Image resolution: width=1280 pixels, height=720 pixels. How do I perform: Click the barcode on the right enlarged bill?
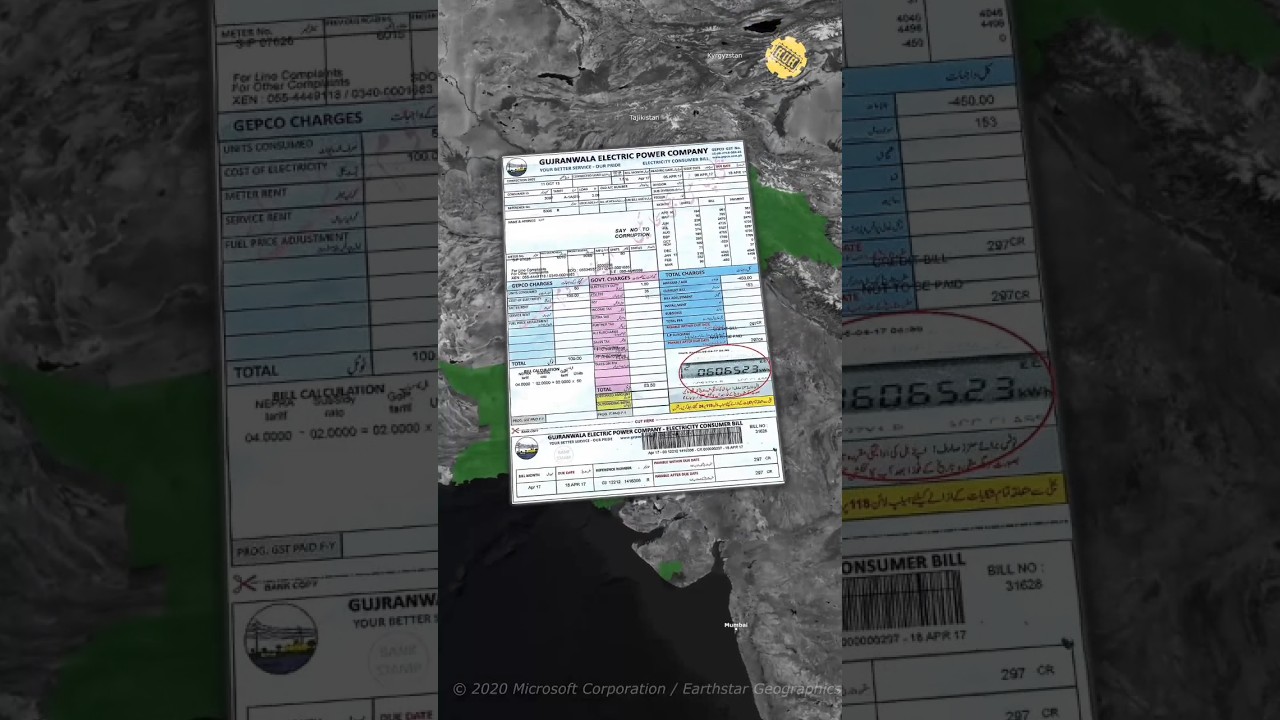(903, 600)
